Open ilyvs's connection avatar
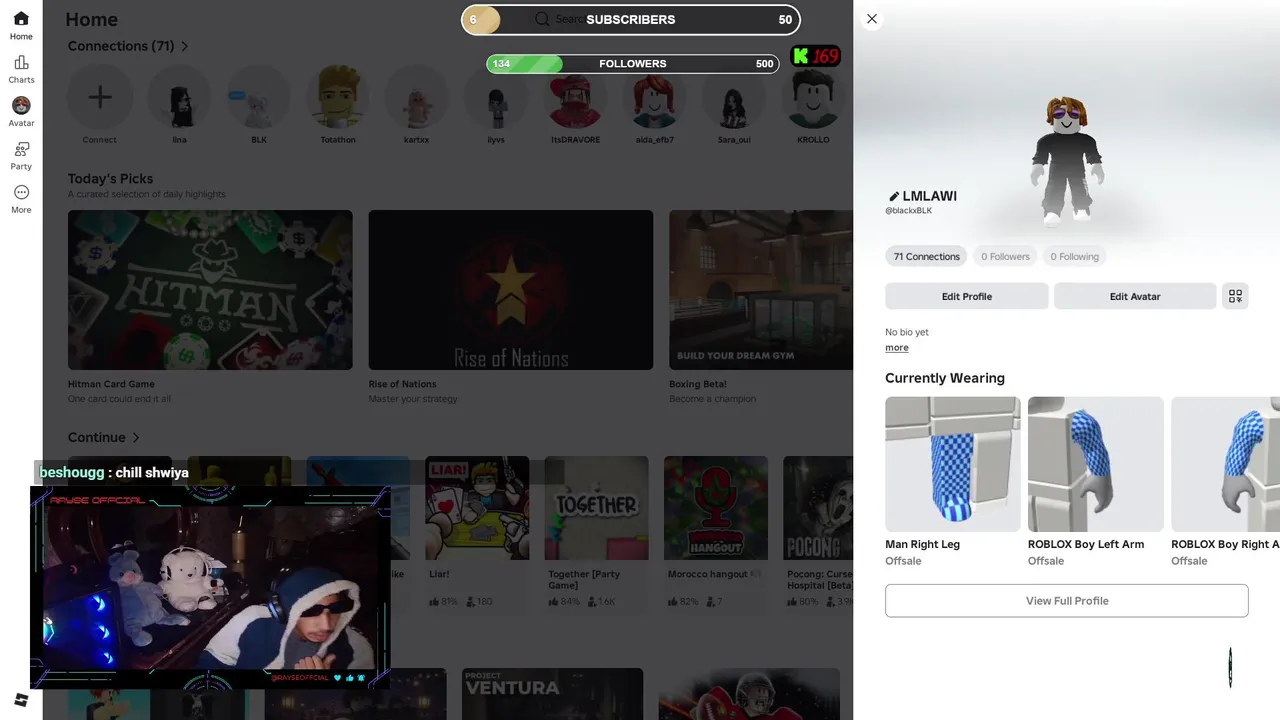Image resolution: width=1280 pixels, height=720 pixels. tap(496, 98)
